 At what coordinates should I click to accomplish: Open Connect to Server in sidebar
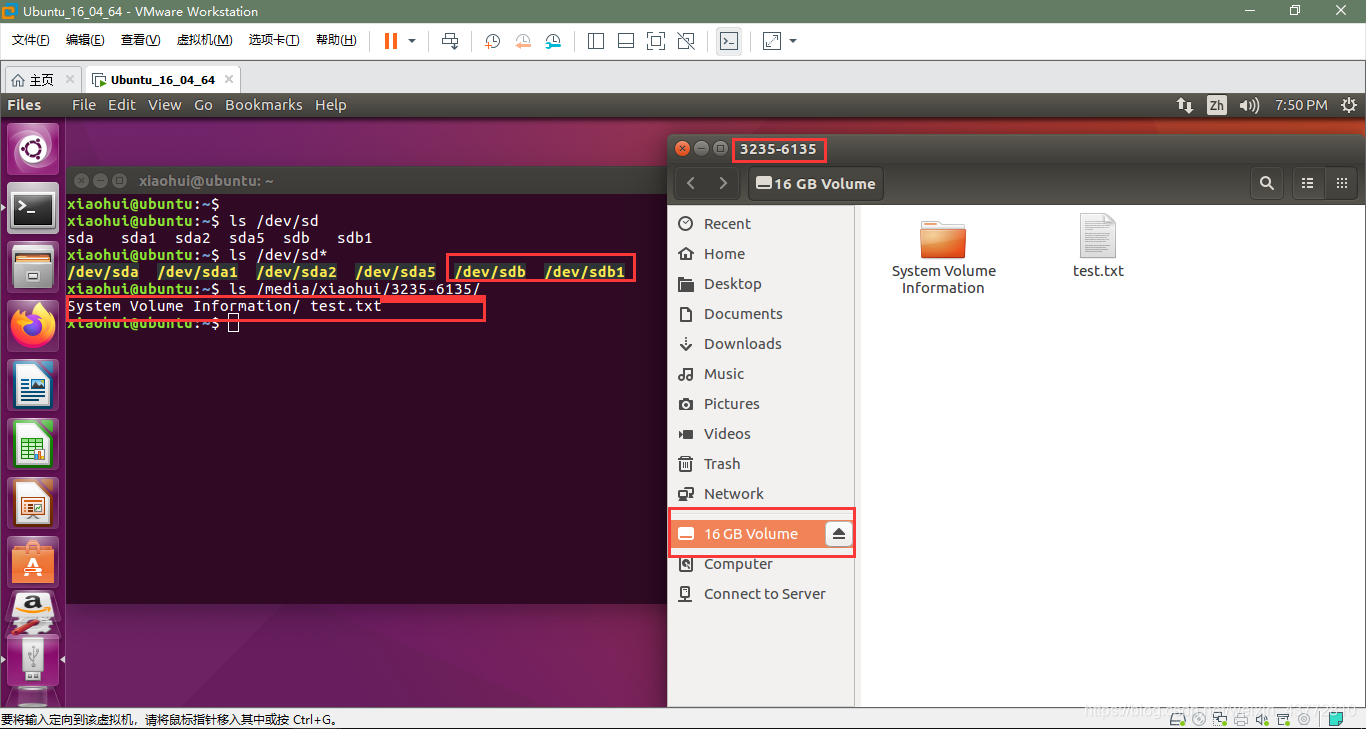[764, 594]
